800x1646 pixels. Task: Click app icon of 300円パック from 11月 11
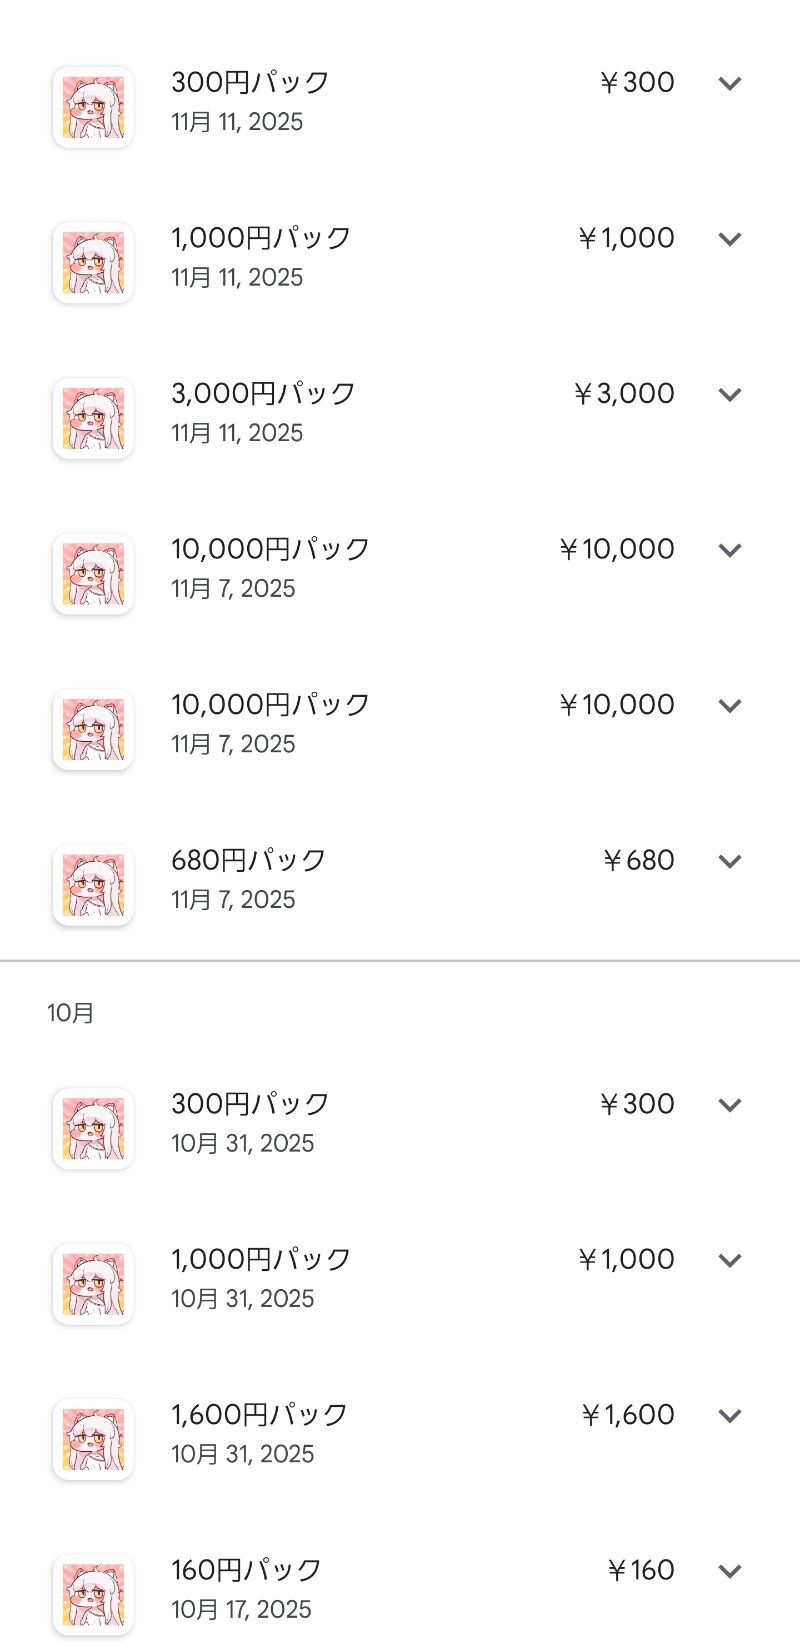[93, 107]
